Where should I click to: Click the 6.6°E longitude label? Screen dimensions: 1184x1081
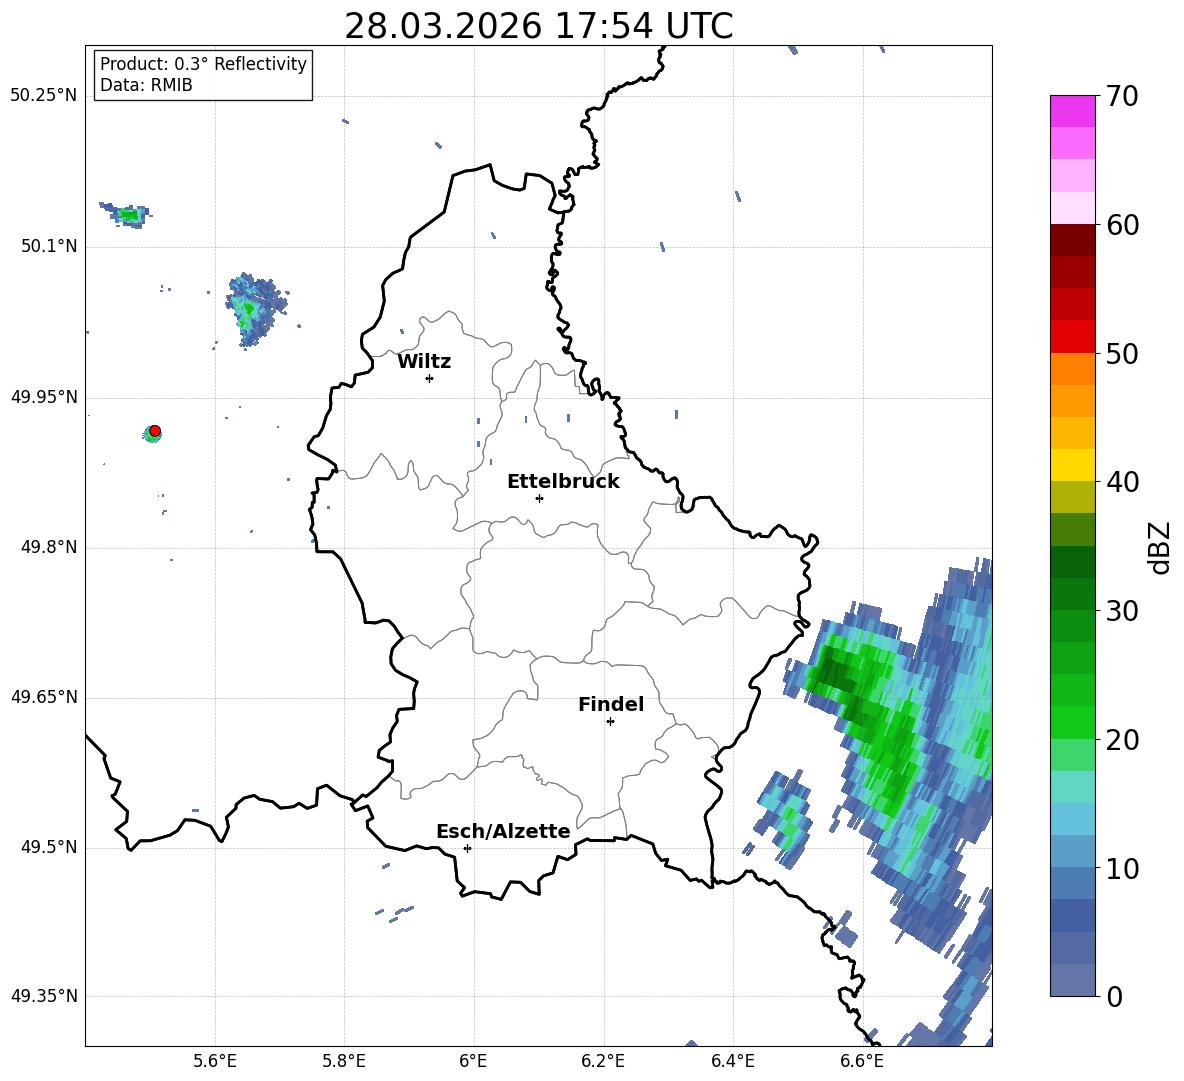[x=862, y=1061]
